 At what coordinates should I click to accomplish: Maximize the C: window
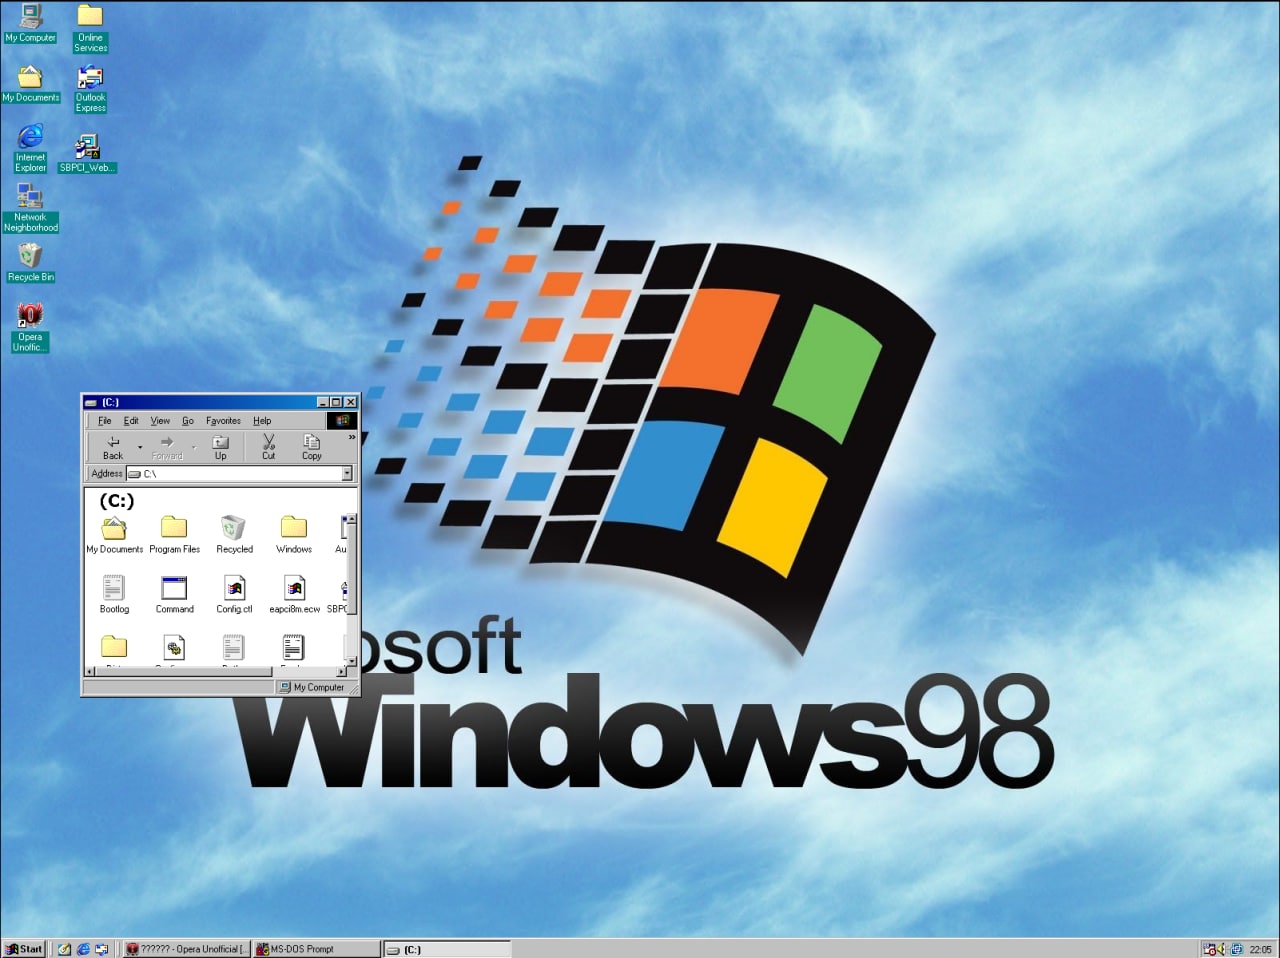pyautogui.click(x=337, y=402)
